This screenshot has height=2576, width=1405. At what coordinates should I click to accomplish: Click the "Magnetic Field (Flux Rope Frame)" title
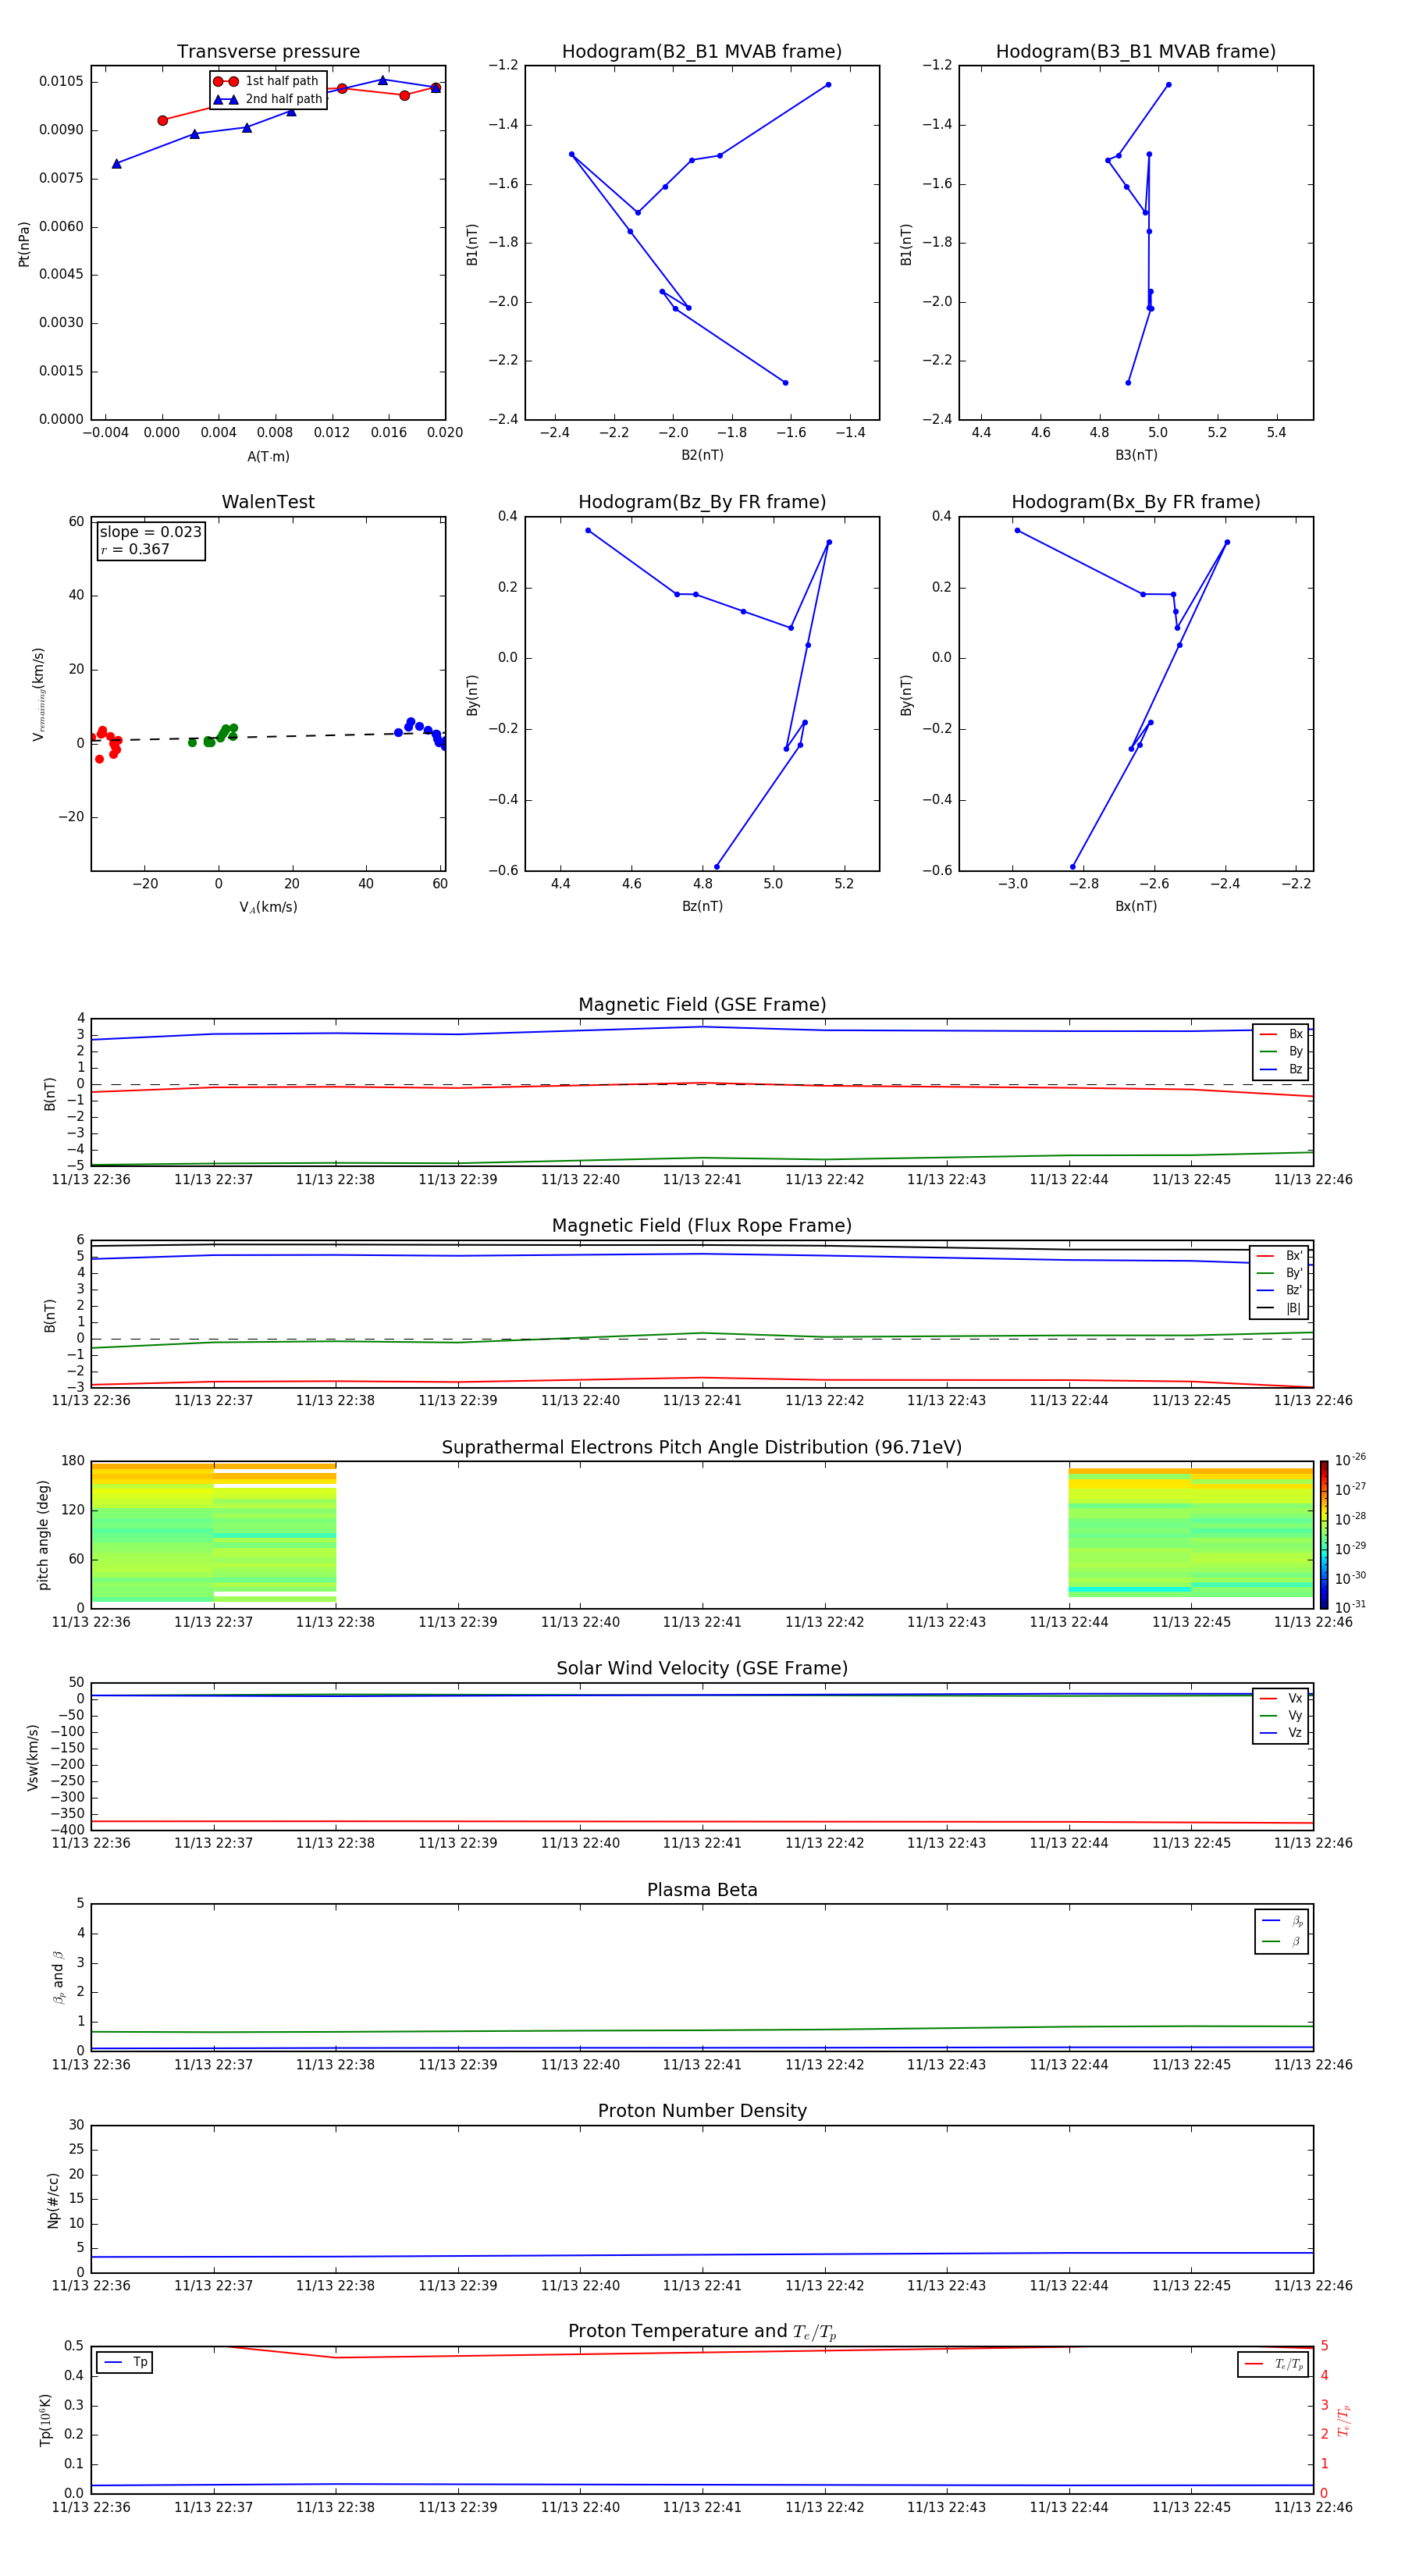702,1226
